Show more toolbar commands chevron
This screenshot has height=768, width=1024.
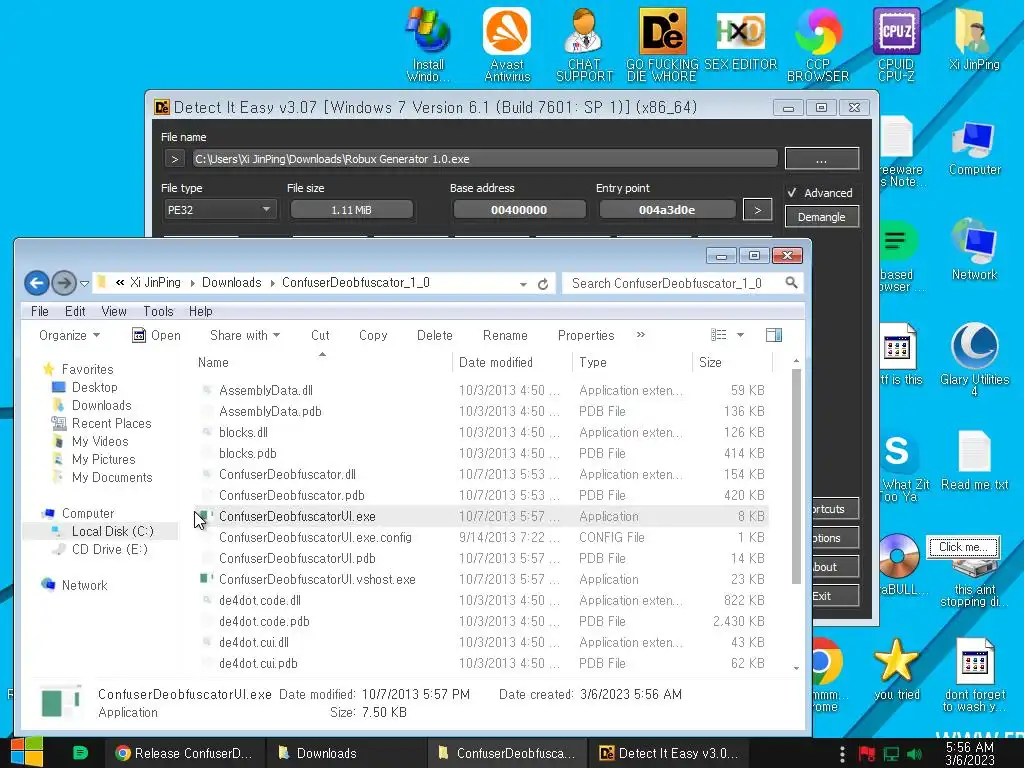click(641, 334)
